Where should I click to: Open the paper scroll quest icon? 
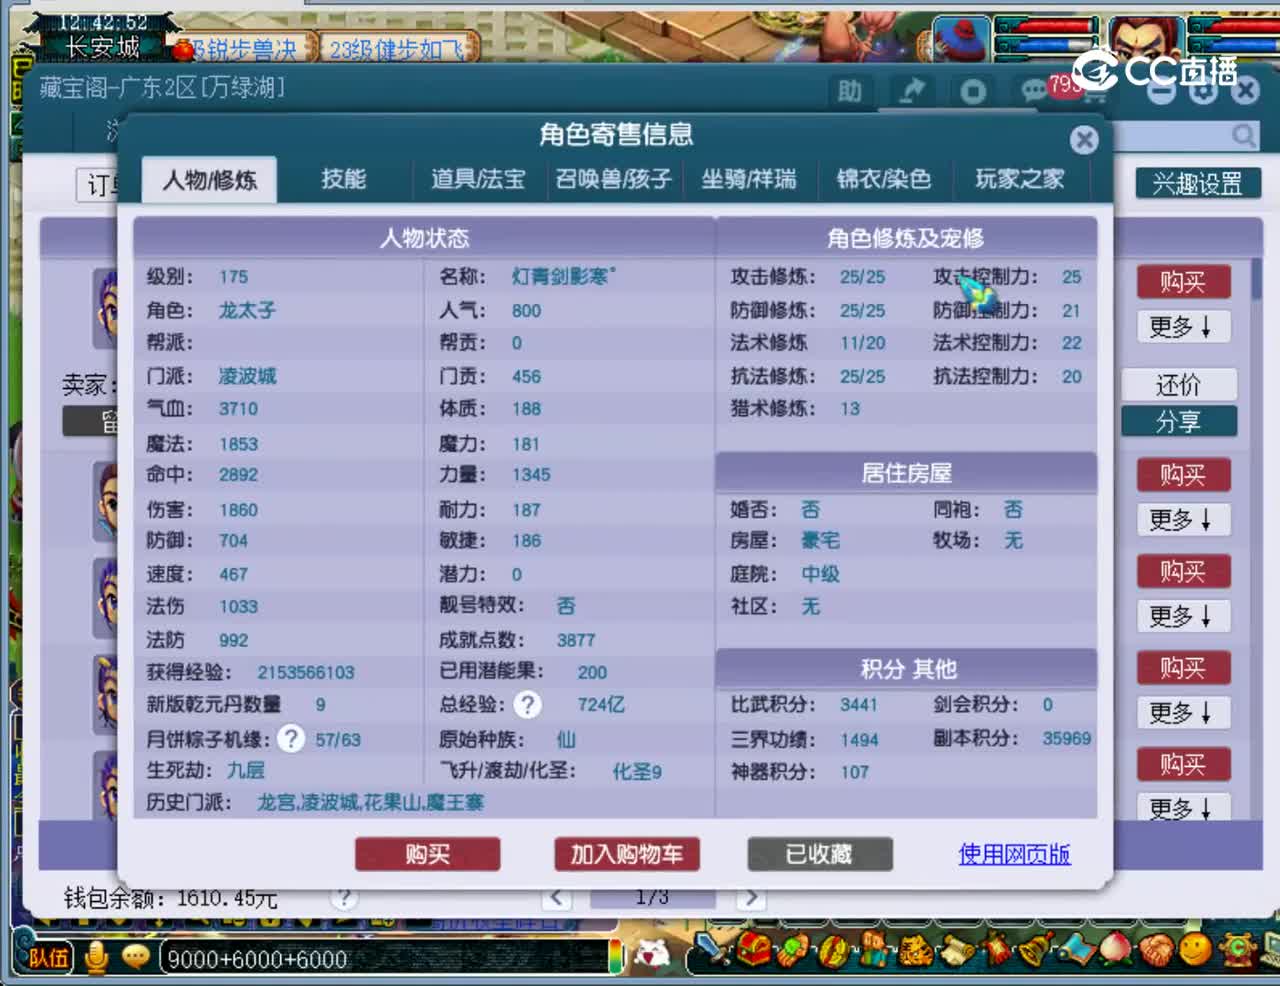point(957,948)
